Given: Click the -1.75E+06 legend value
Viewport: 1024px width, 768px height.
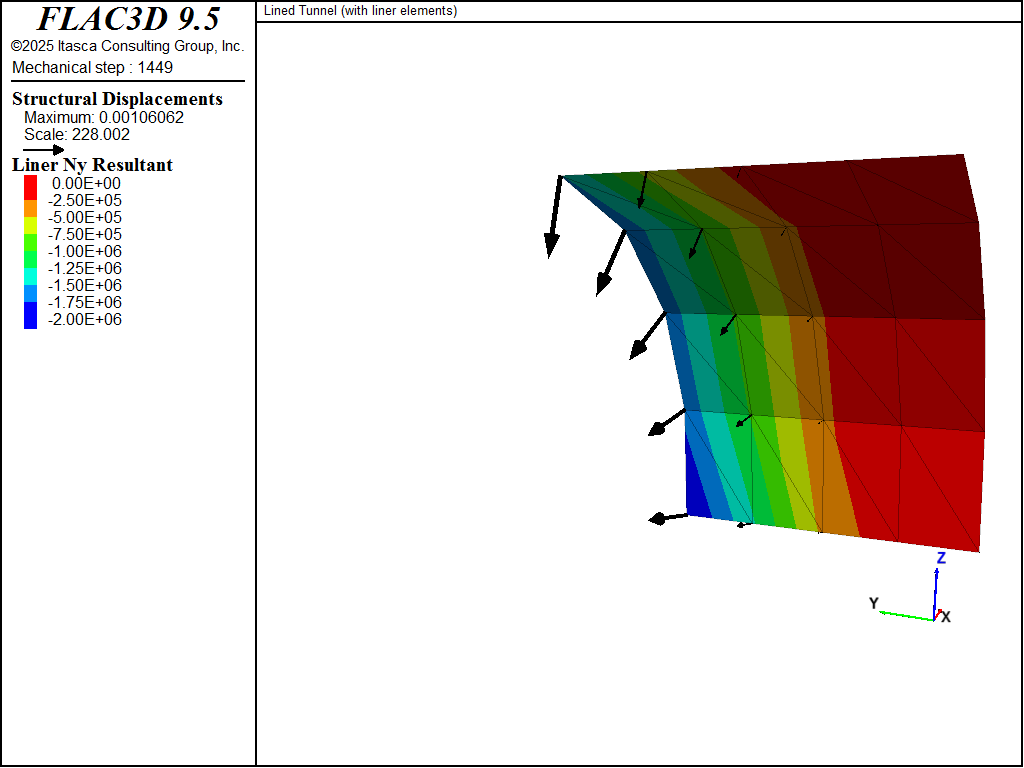Looking at the screenshot, I should coord(85,302).
